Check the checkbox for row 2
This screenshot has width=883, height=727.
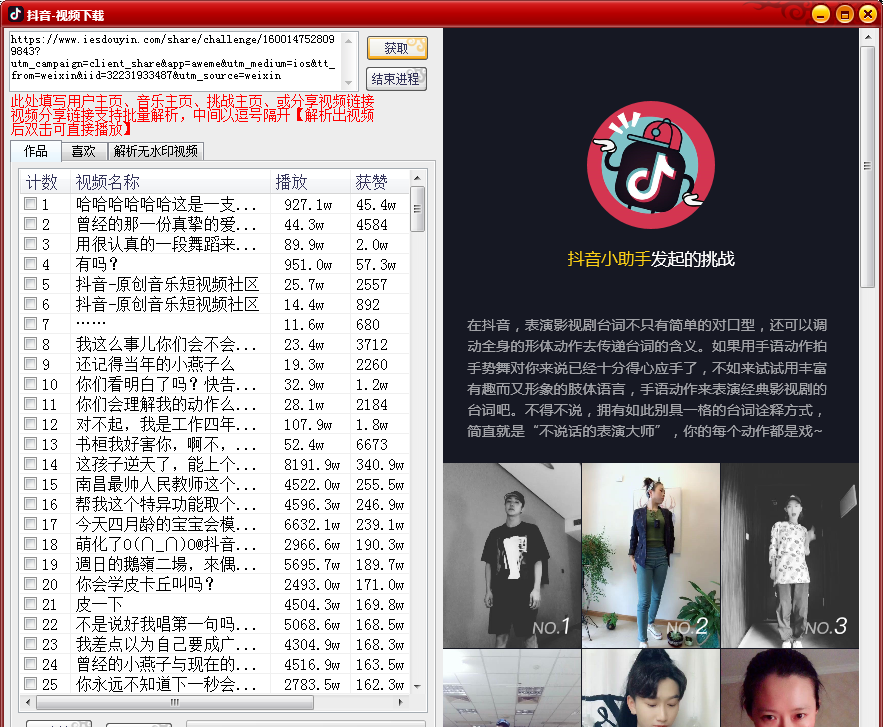[x=30, y=224]
